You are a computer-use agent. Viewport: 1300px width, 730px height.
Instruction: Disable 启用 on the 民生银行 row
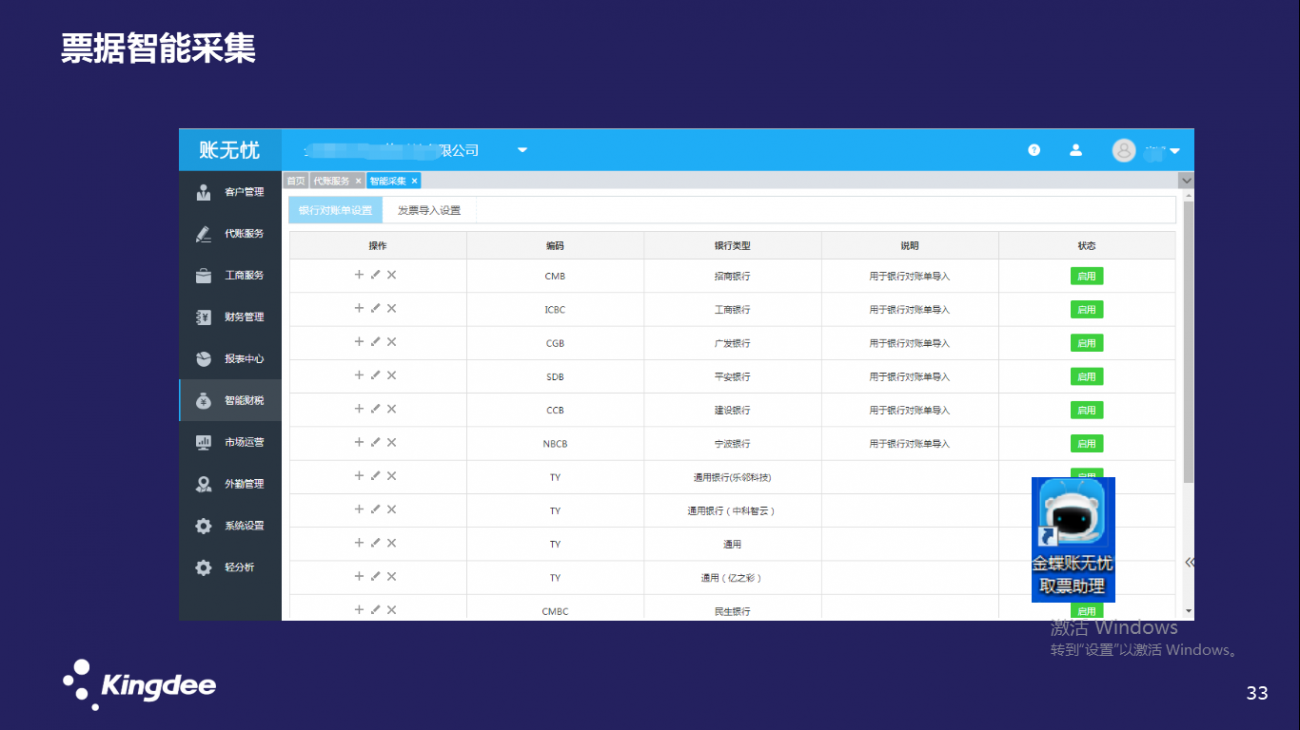tap(1086, 609)
